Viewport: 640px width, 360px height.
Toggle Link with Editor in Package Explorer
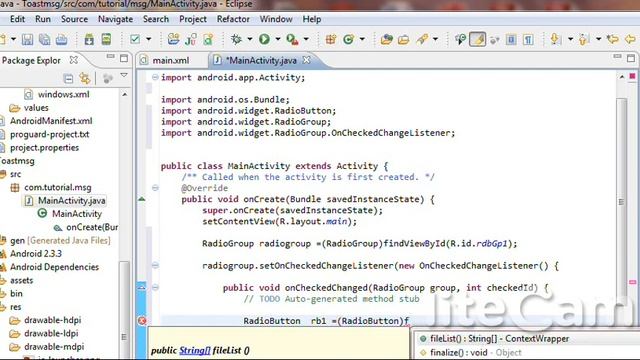[85, 78]
